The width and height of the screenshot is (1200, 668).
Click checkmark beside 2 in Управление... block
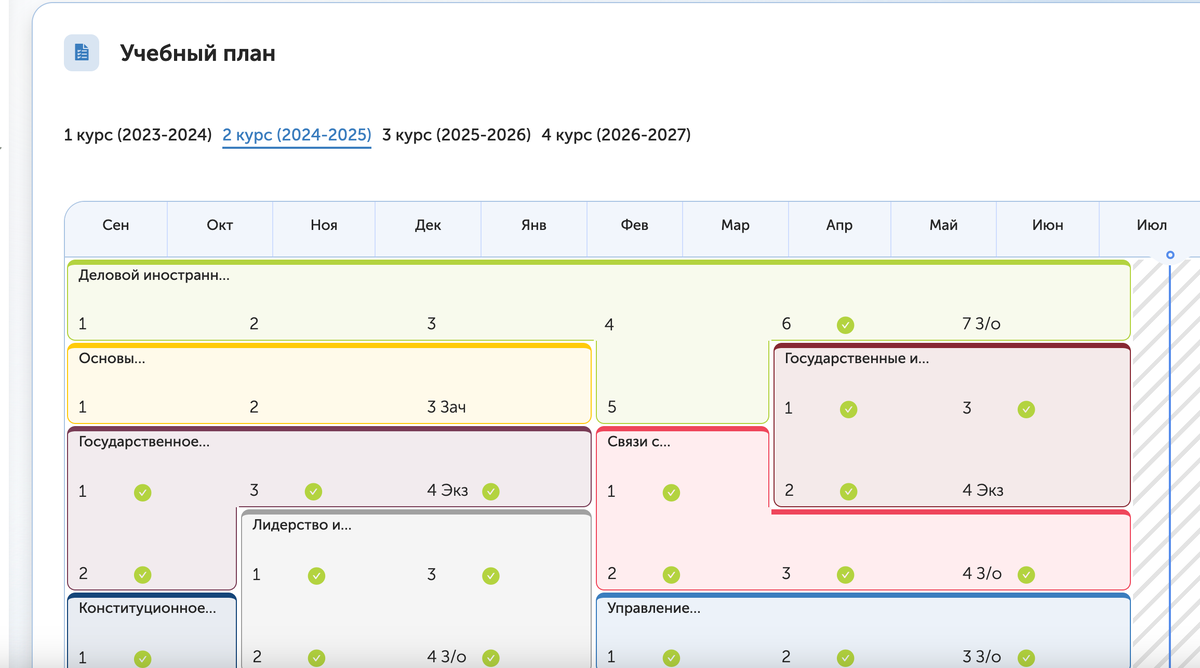[x=845, y=657]
